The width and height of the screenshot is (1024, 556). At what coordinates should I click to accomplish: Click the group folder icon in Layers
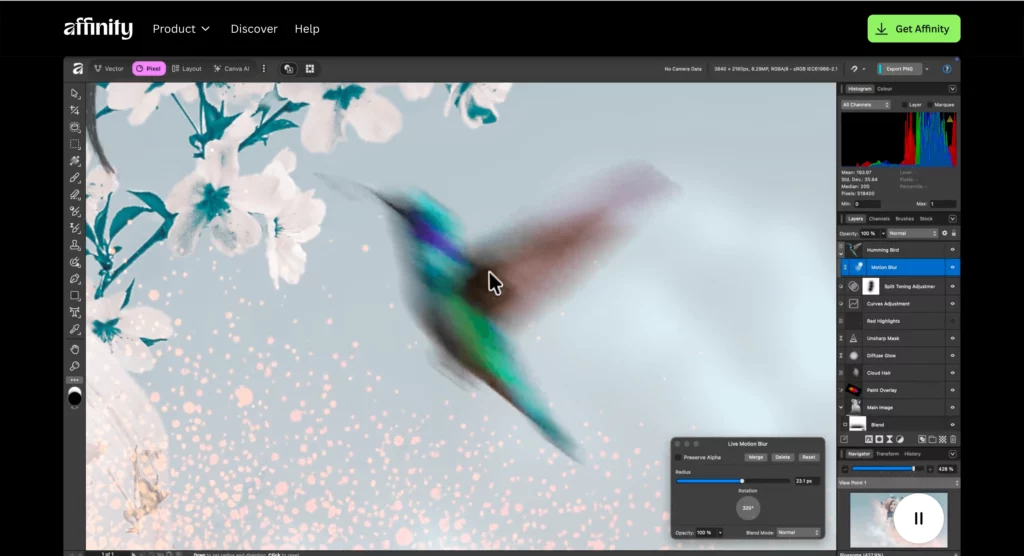click(933, 439)
